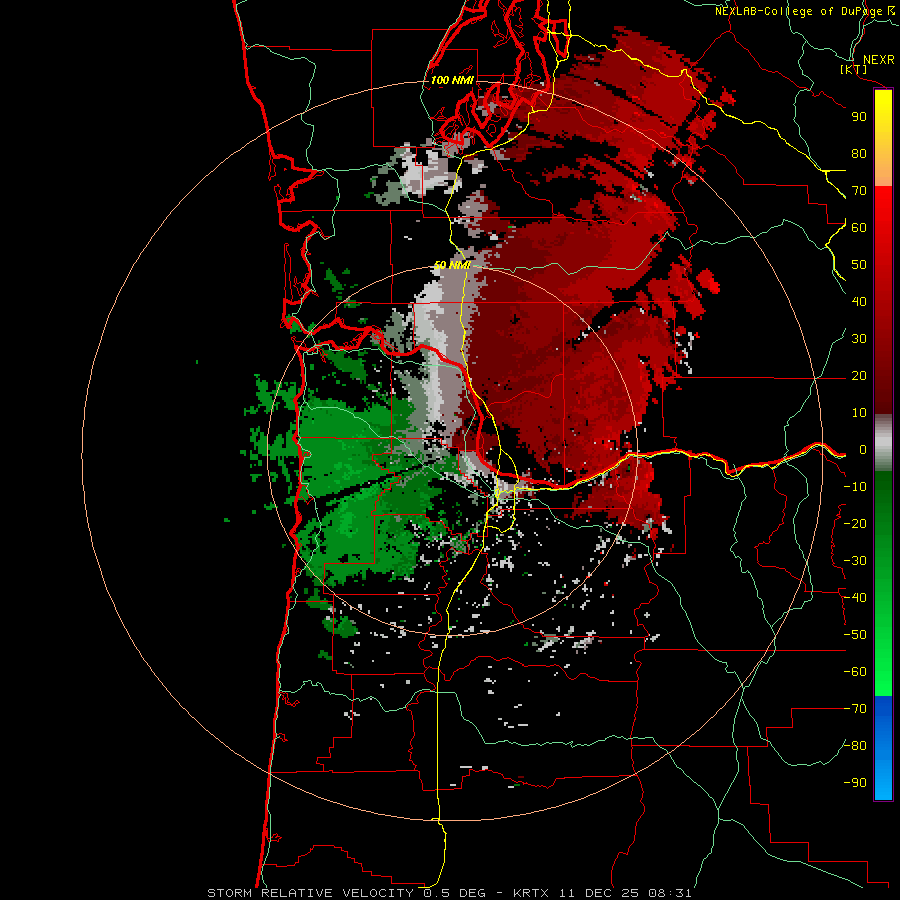Select the 0 value on the velocity scale
This screenshot has width=900, height=900.
(x=863, y=449)
